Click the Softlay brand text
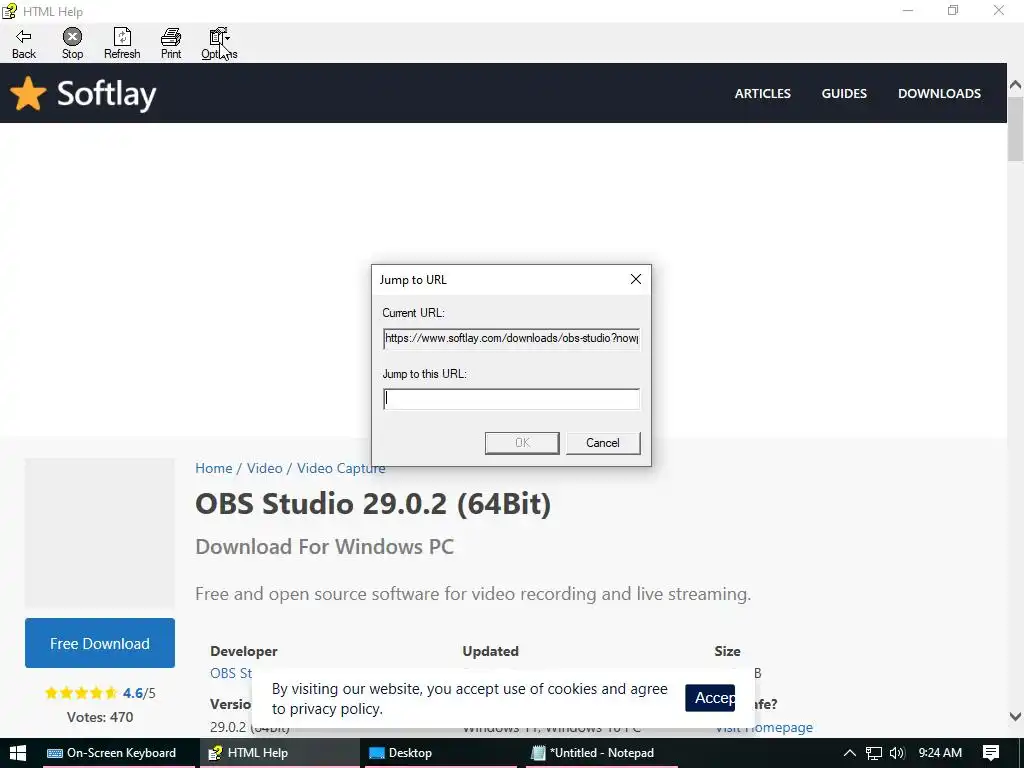The height and width of the screenshot is (768, 1024). coord(106,95)
